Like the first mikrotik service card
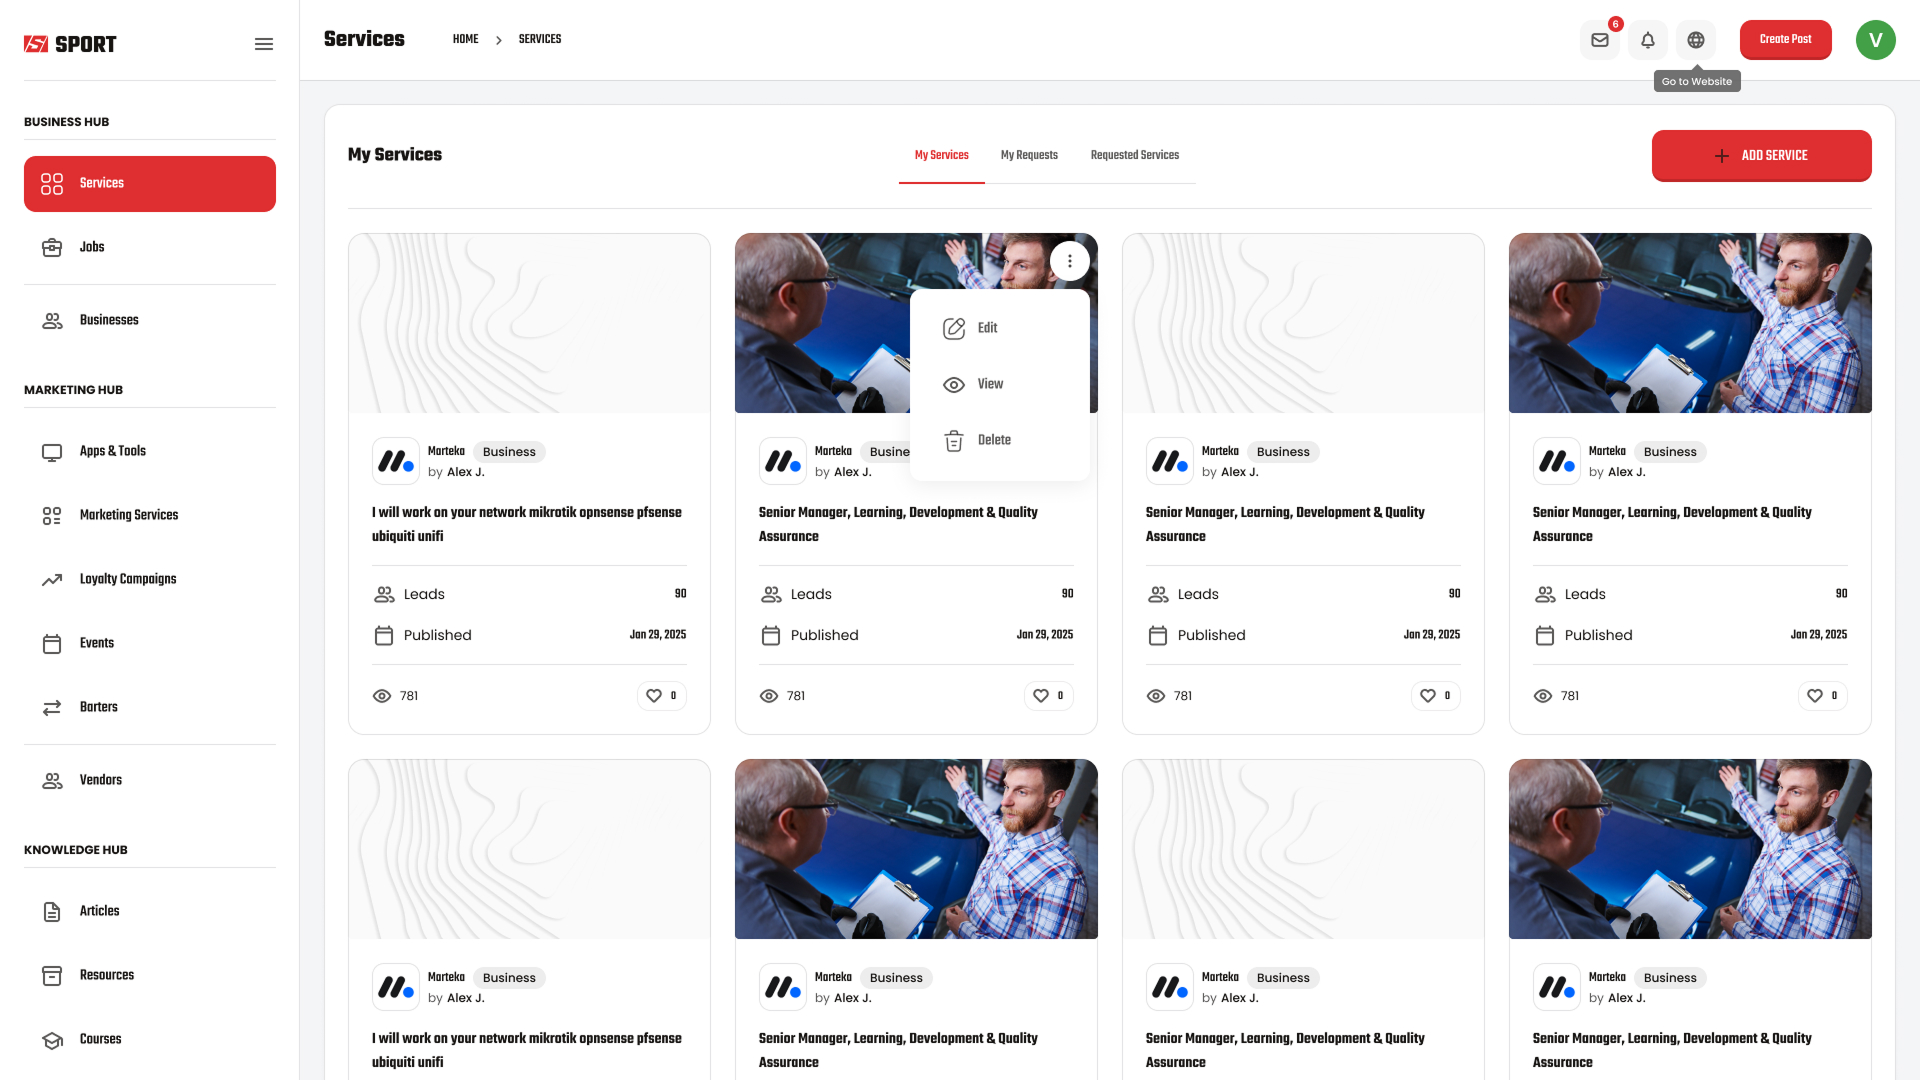This screenshot has height=1080, width=1920. [662, 696]
